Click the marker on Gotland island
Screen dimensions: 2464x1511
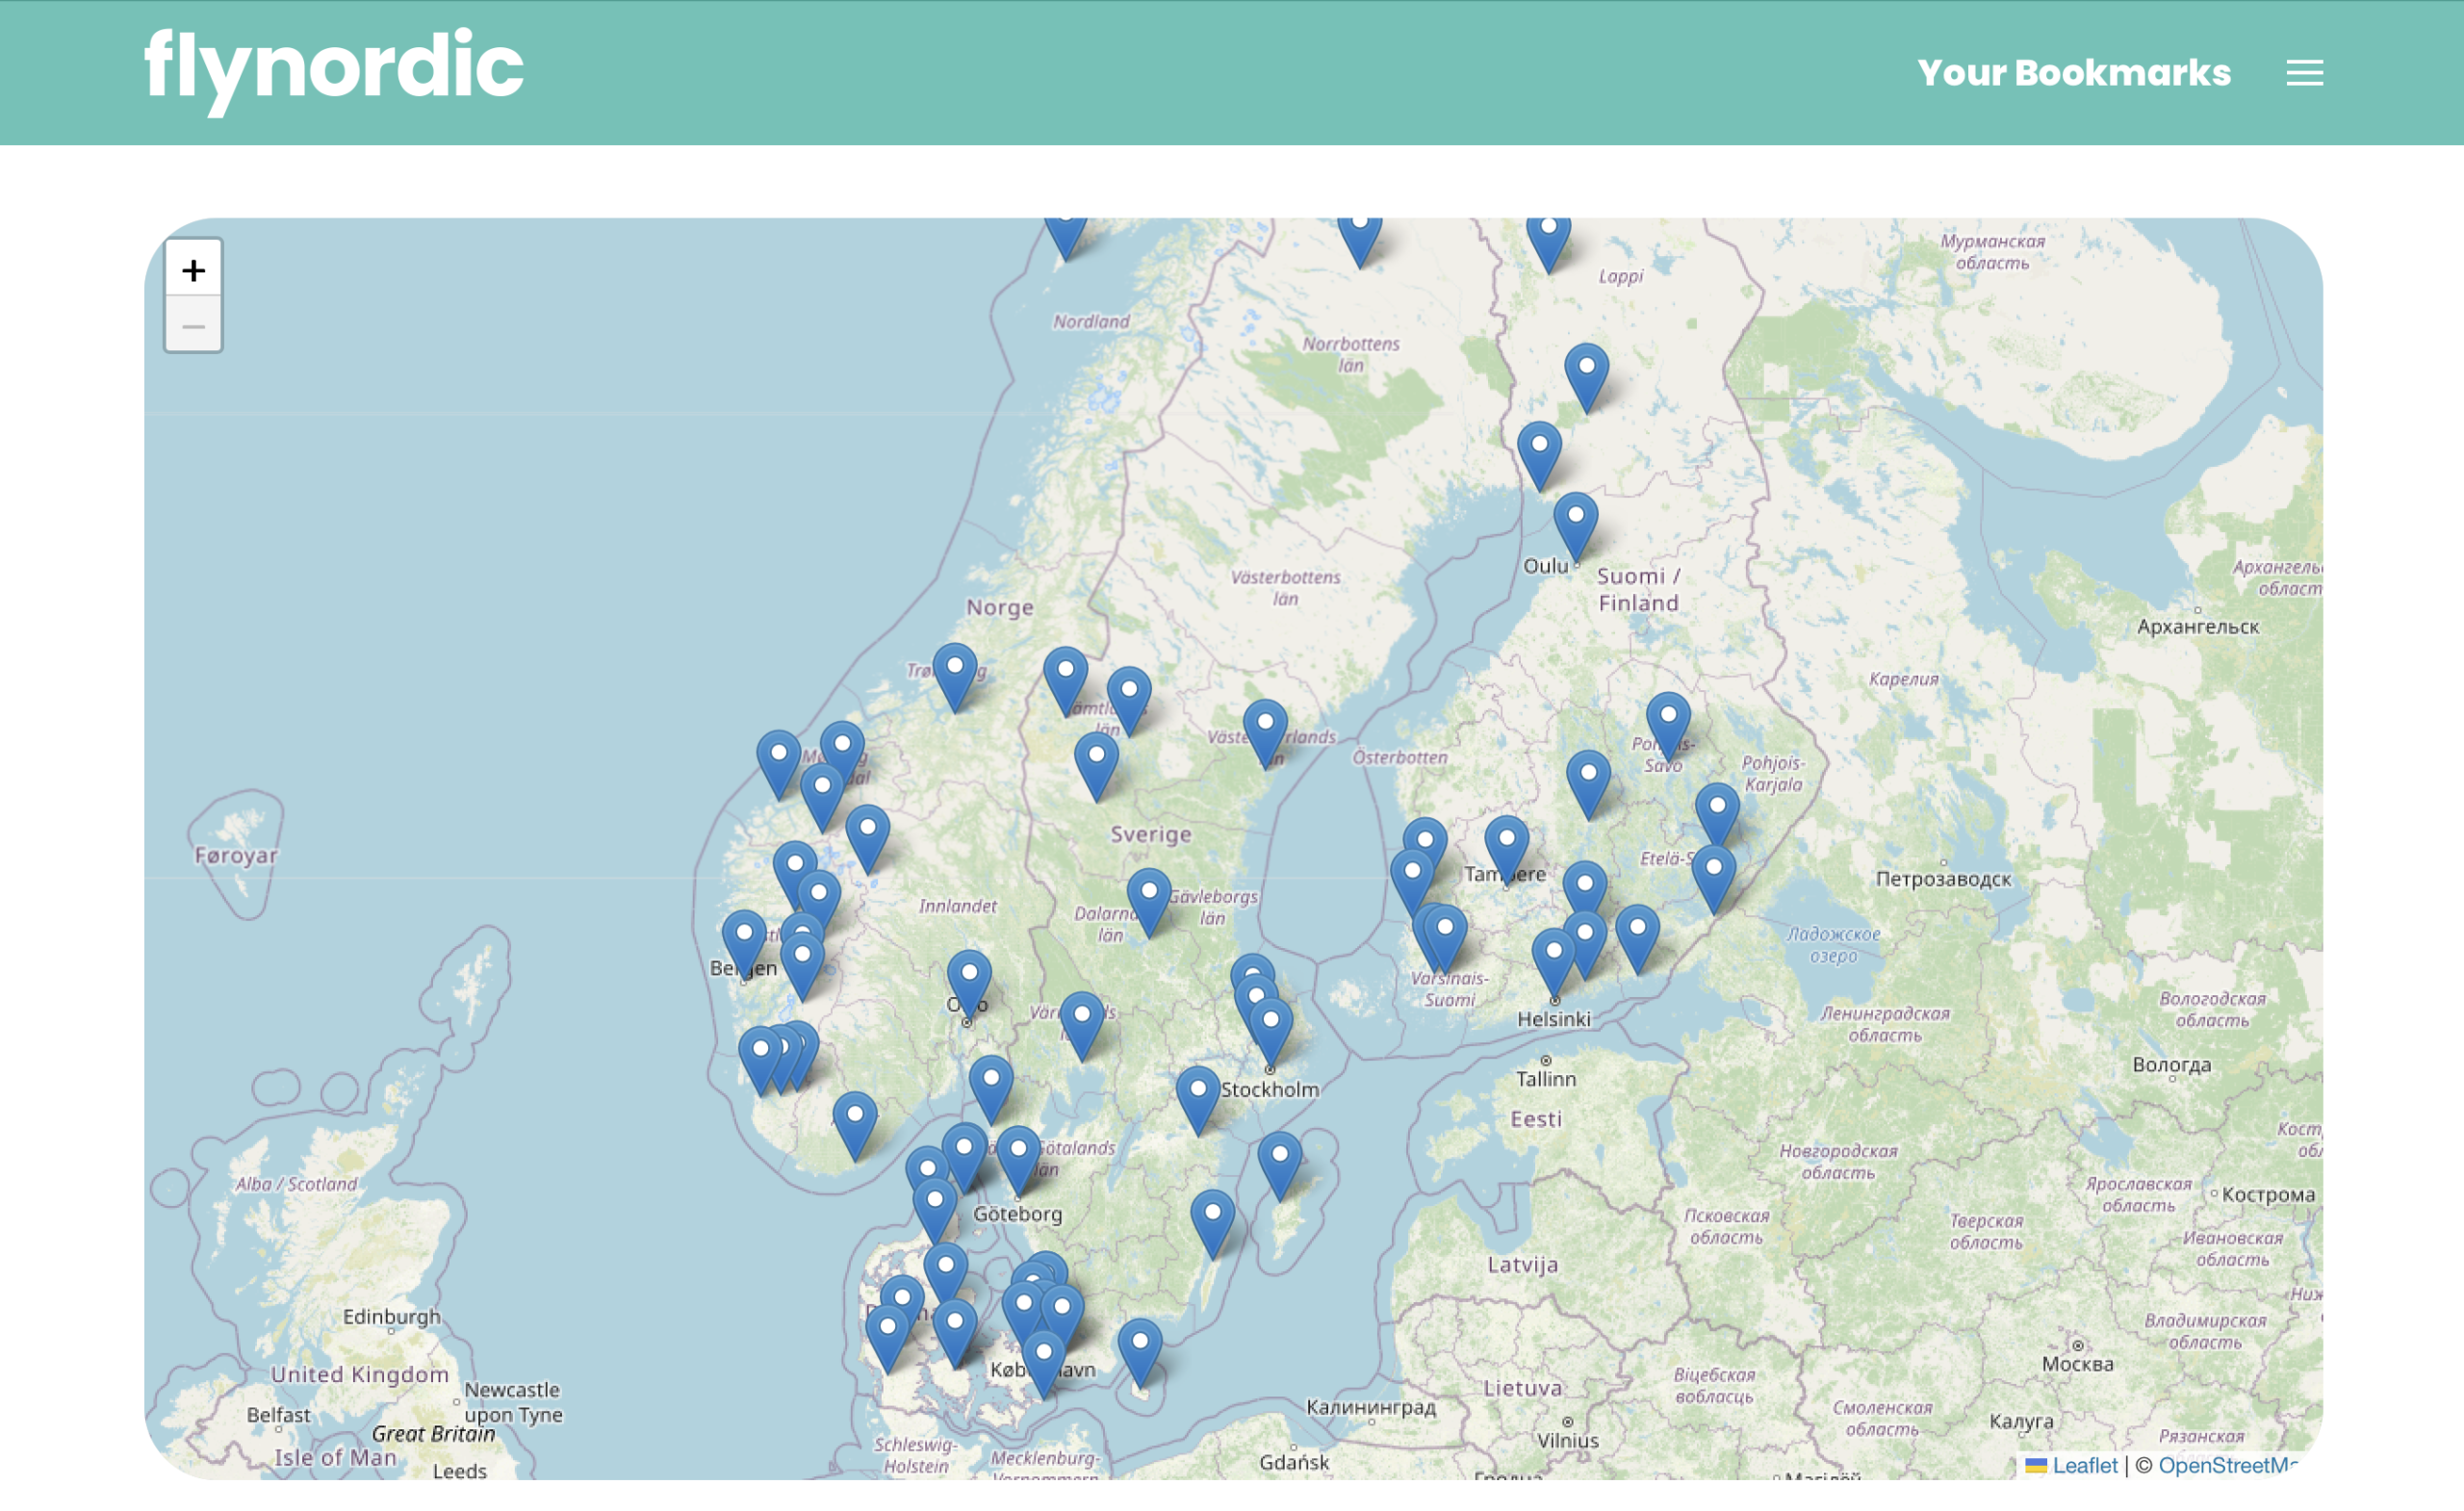point(1279,1162)
